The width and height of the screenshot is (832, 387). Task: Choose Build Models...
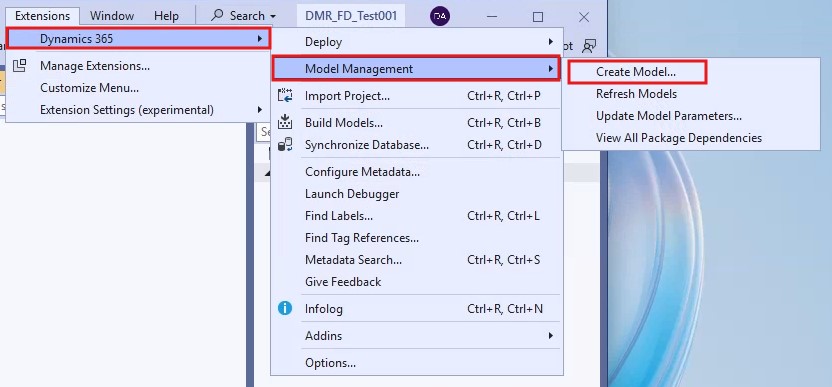[x=344, y=123]
